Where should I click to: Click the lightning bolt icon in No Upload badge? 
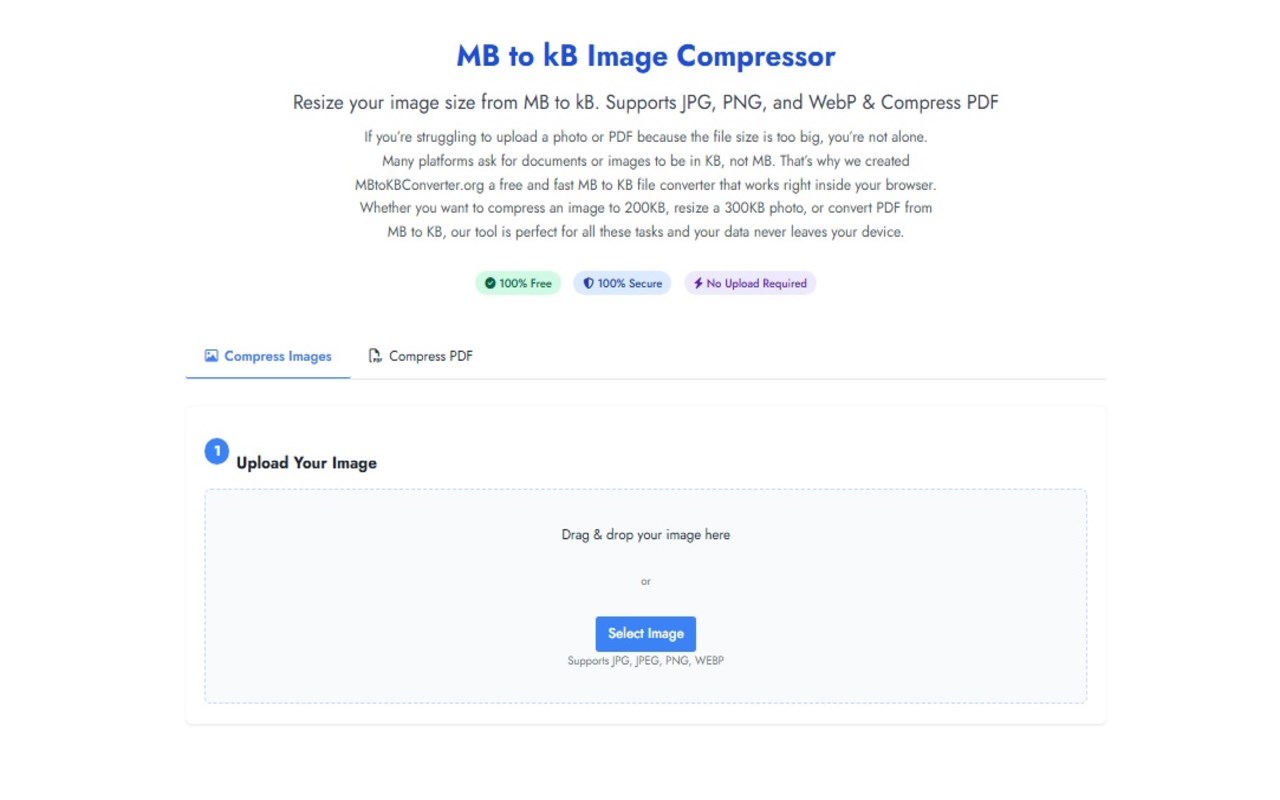pyautogui.click(x=698, y=284)
